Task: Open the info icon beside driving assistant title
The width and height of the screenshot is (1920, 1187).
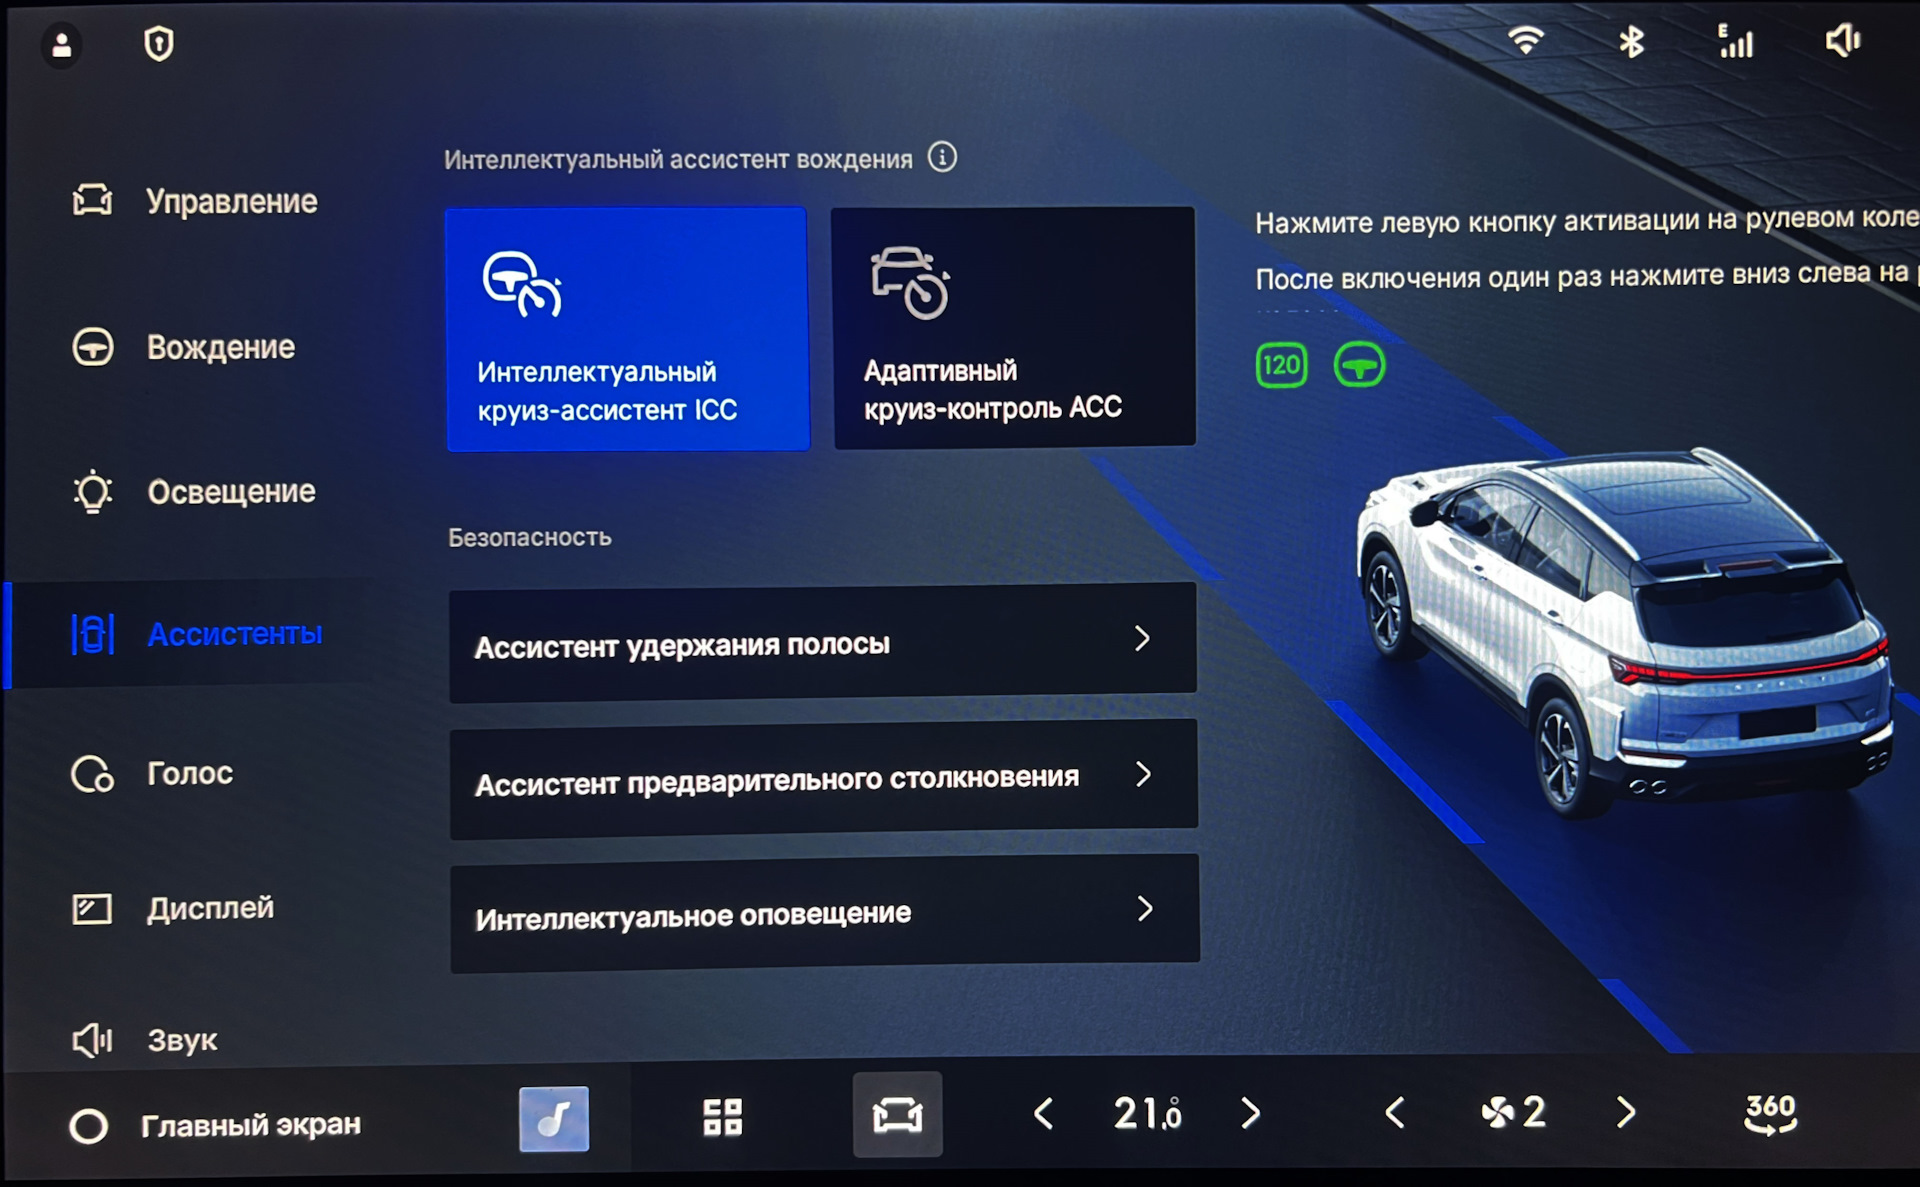Action: point(942,157)
